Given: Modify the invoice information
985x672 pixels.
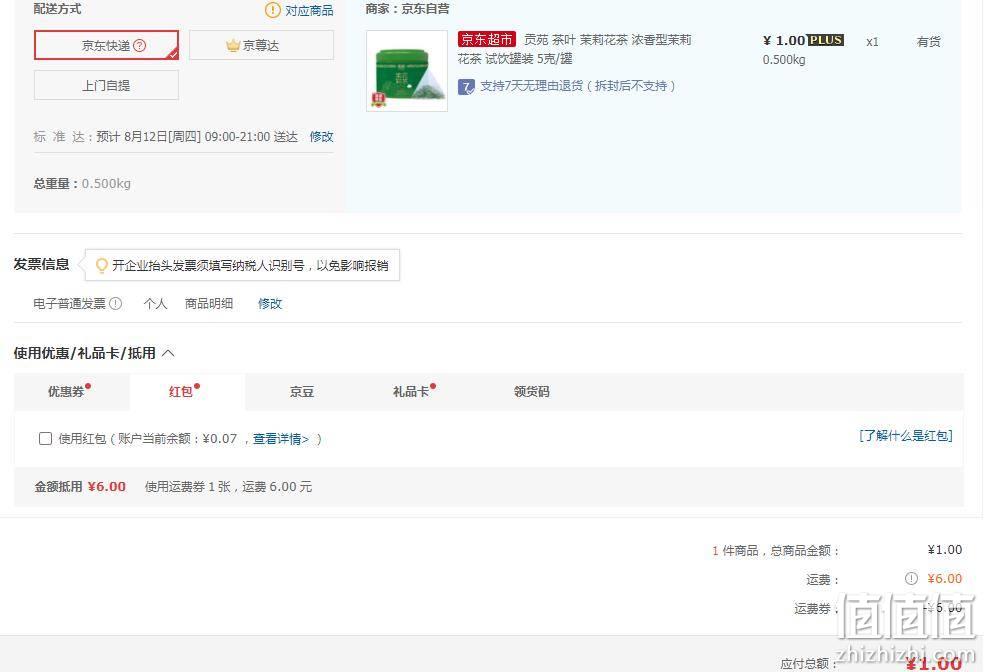Looking at the screenshot, I should (x=269, y=303).
